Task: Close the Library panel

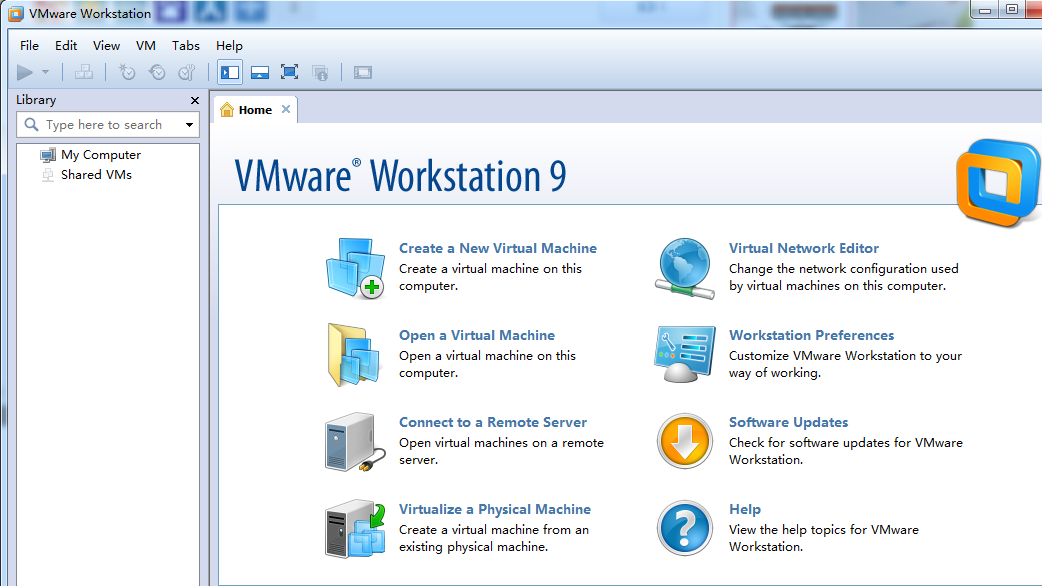Action: tap(195, 100)
